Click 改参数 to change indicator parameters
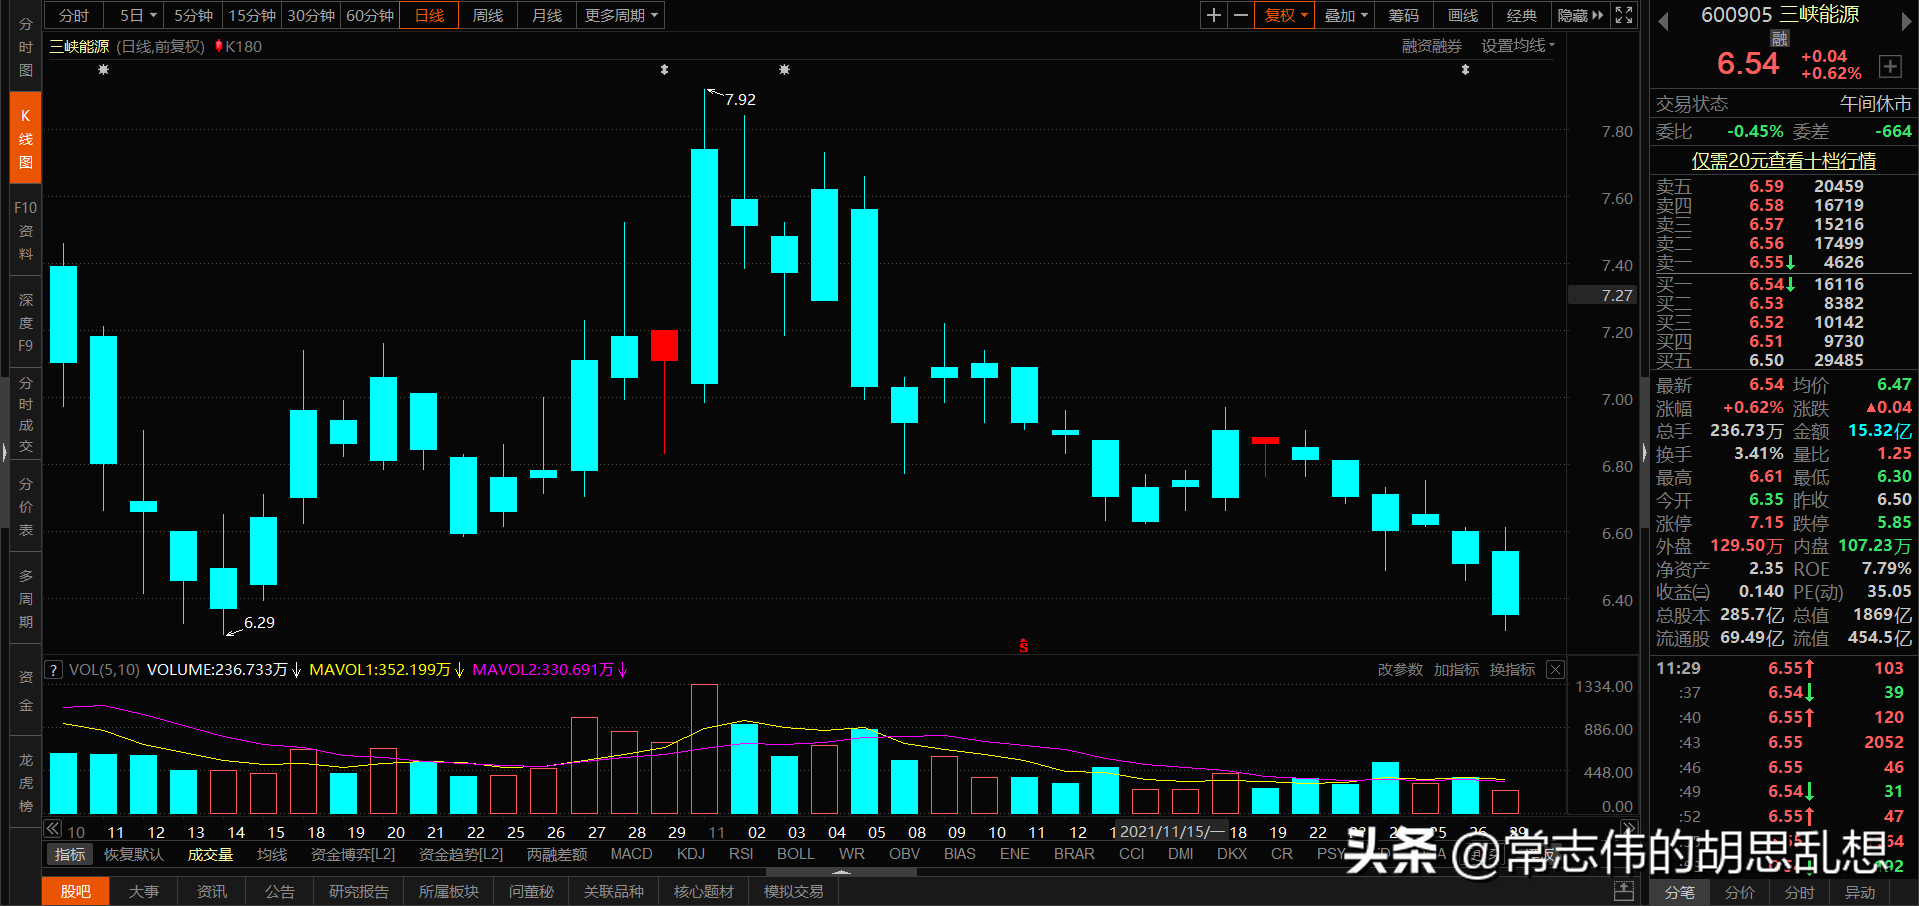This screenshot has height=906, width=1919. pyautogui.click(x=1400, y=669)
